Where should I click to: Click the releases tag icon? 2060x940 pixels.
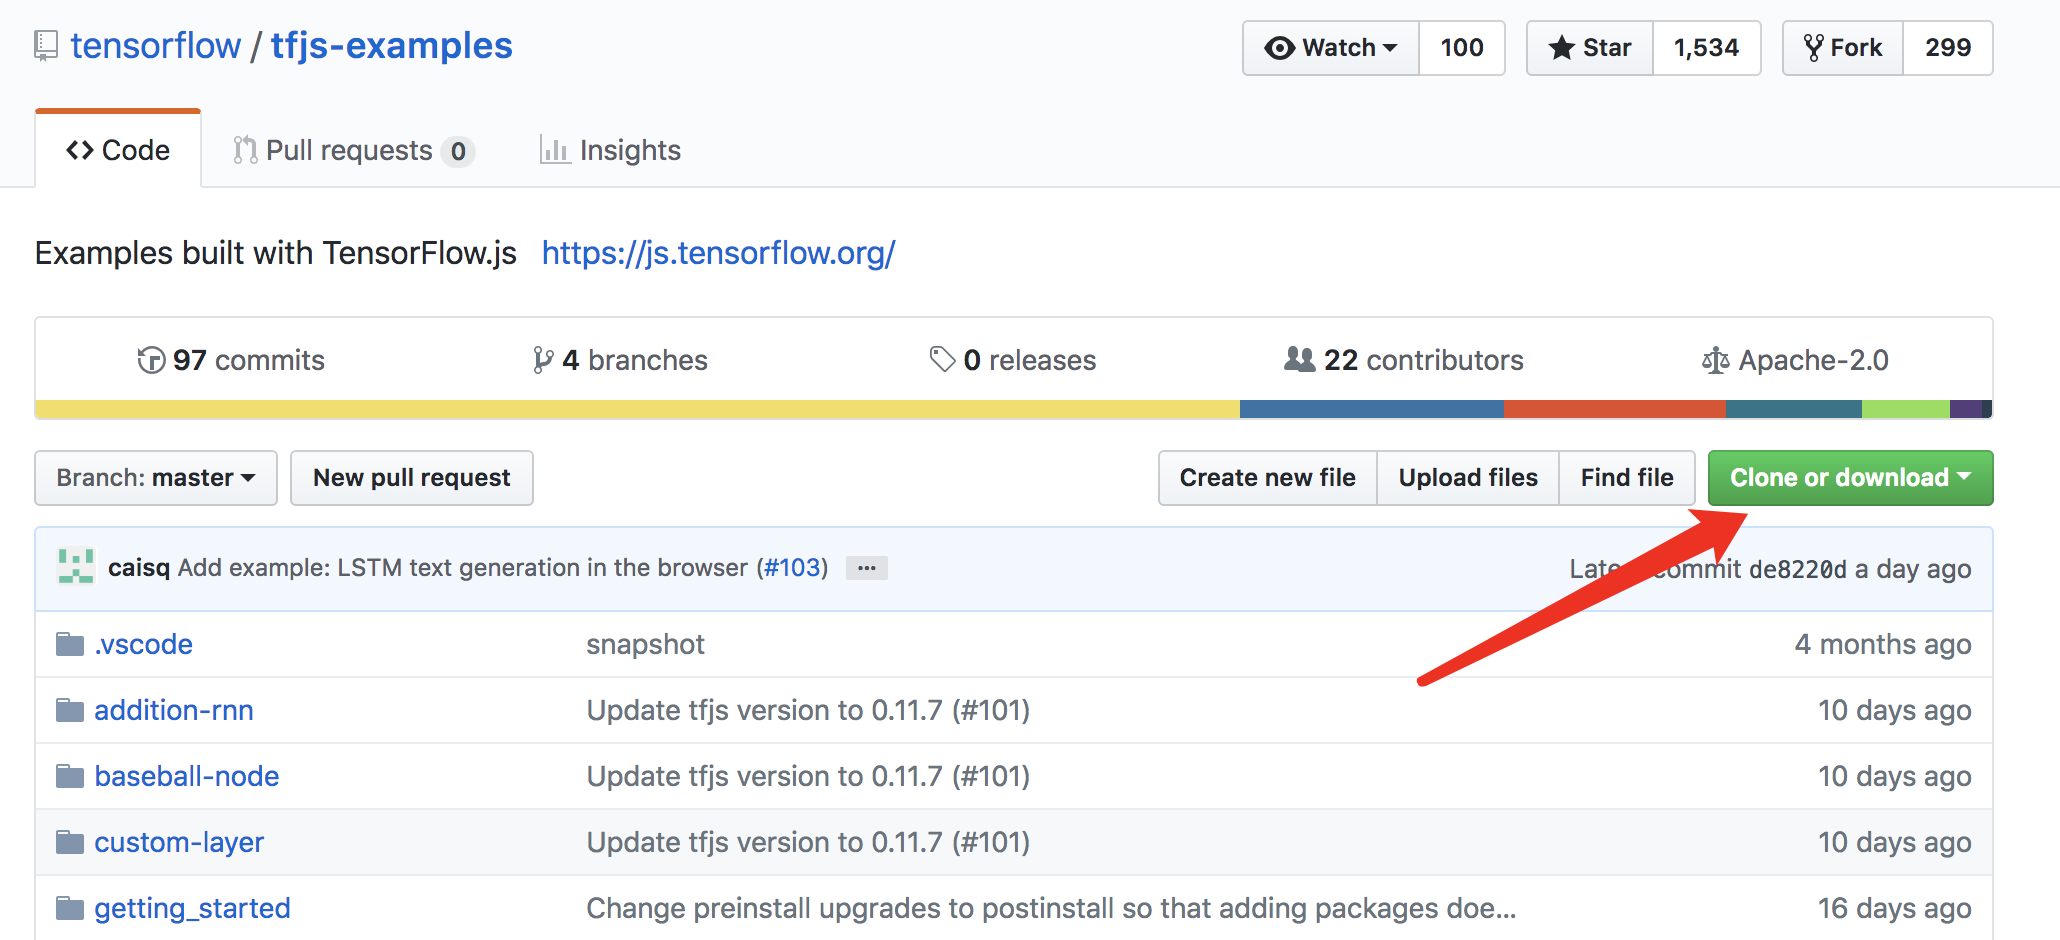(942, 359)
